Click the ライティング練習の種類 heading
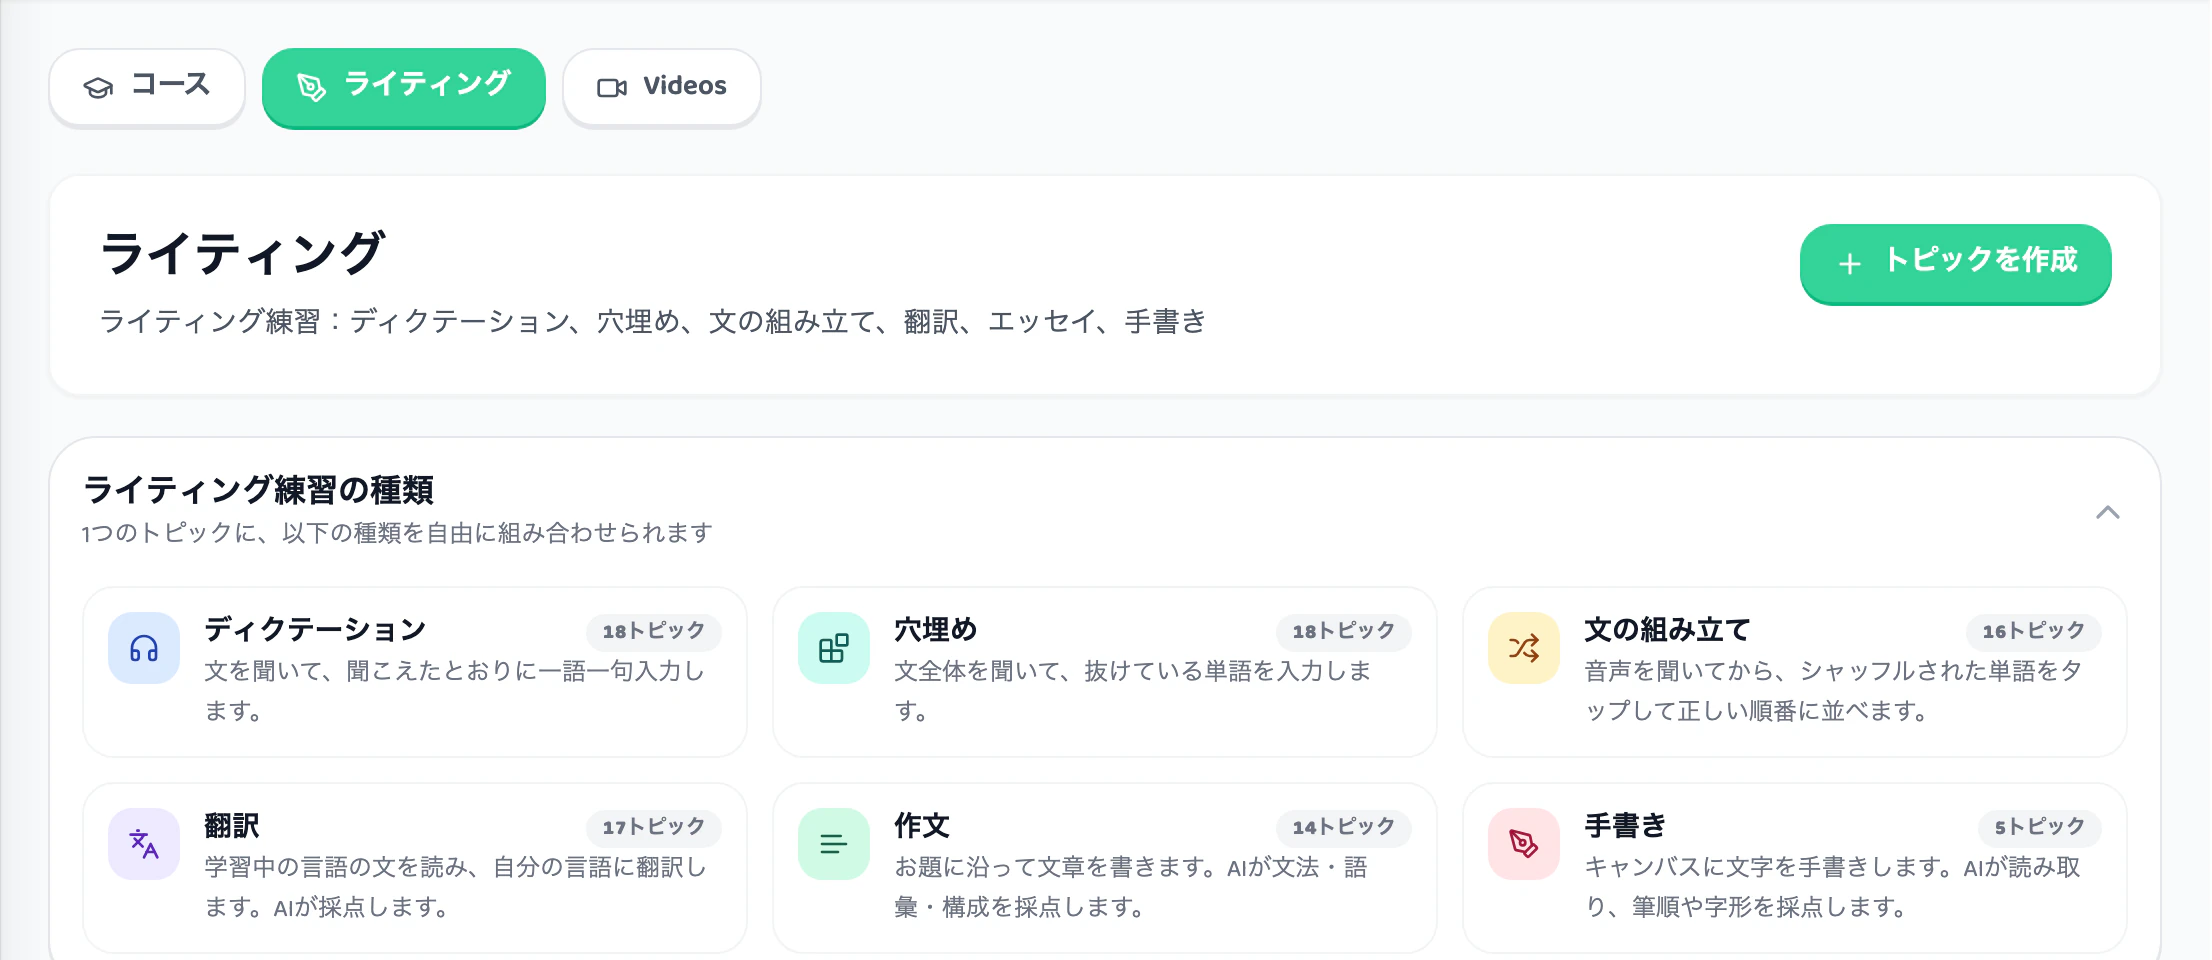This screenshot has height=960, width=2212. tap(258, 490)
